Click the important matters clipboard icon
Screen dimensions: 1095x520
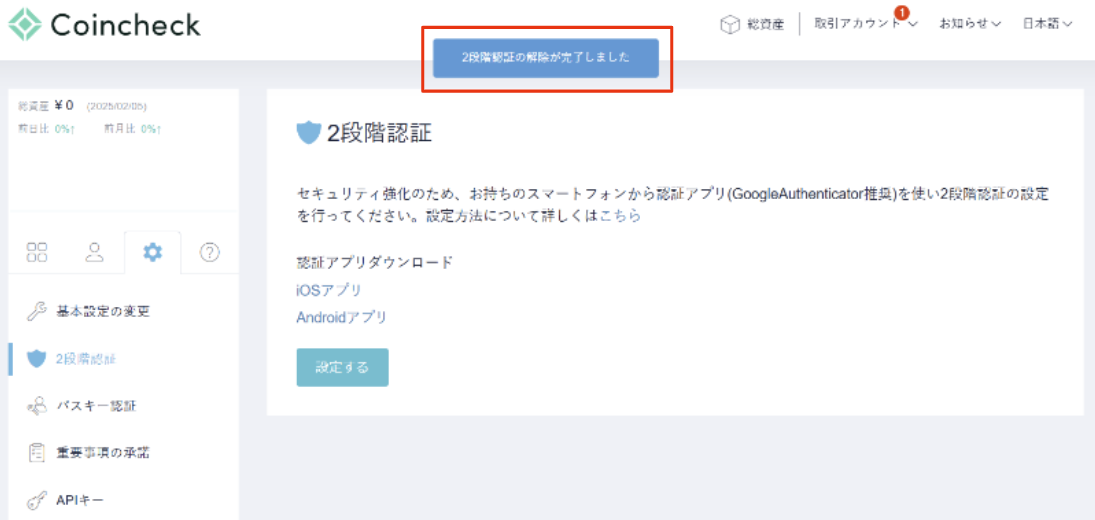37,453
